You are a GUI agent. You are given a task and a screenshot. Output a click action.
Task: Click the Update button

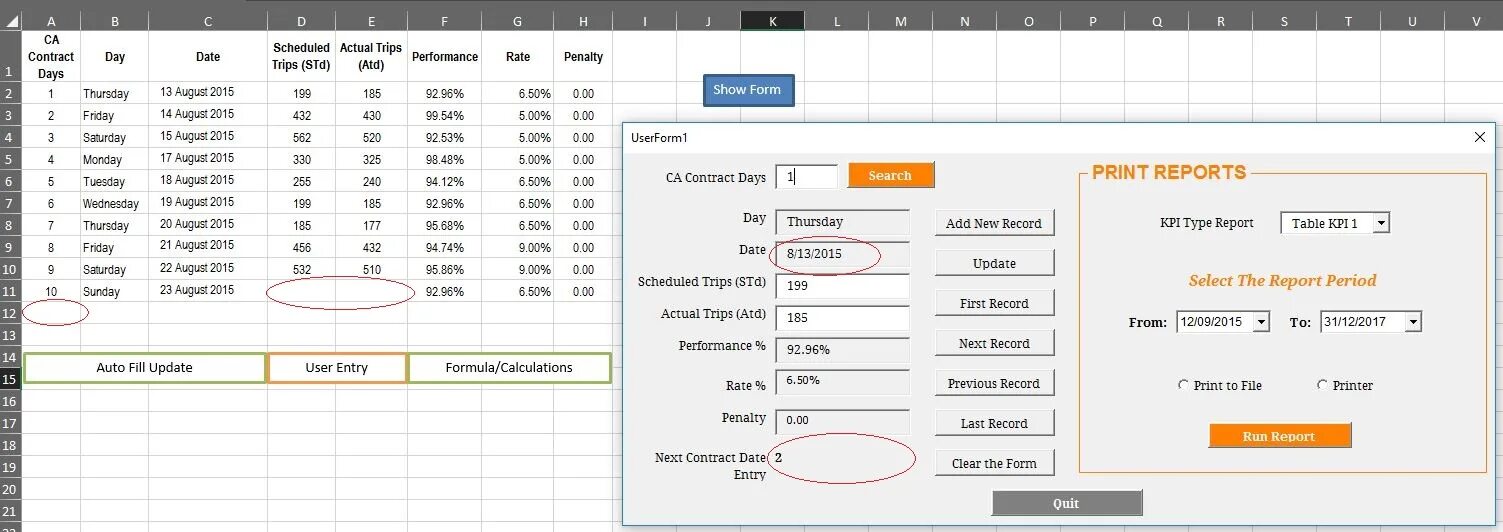coord(994,263)
